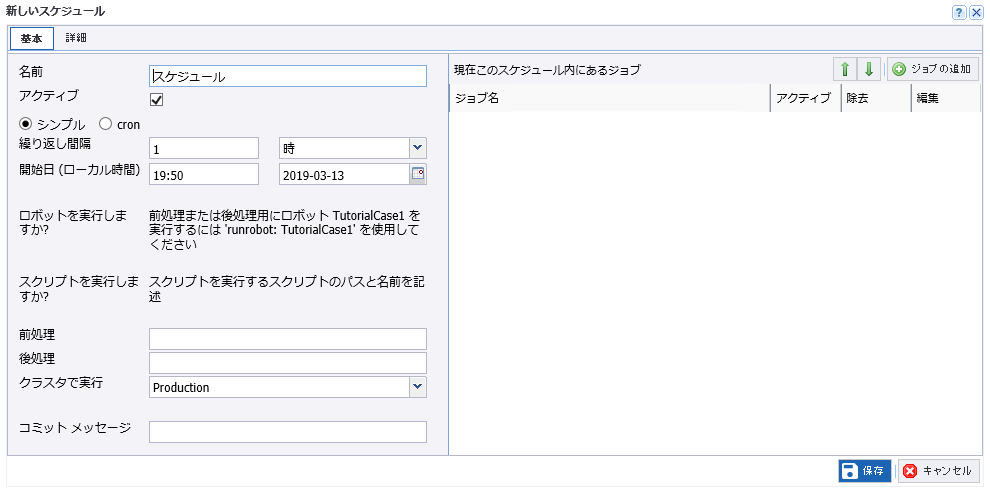
Task: Click the 新しいスケジュール dialog title
Action: pyautogui.click(x=56, y=11)
